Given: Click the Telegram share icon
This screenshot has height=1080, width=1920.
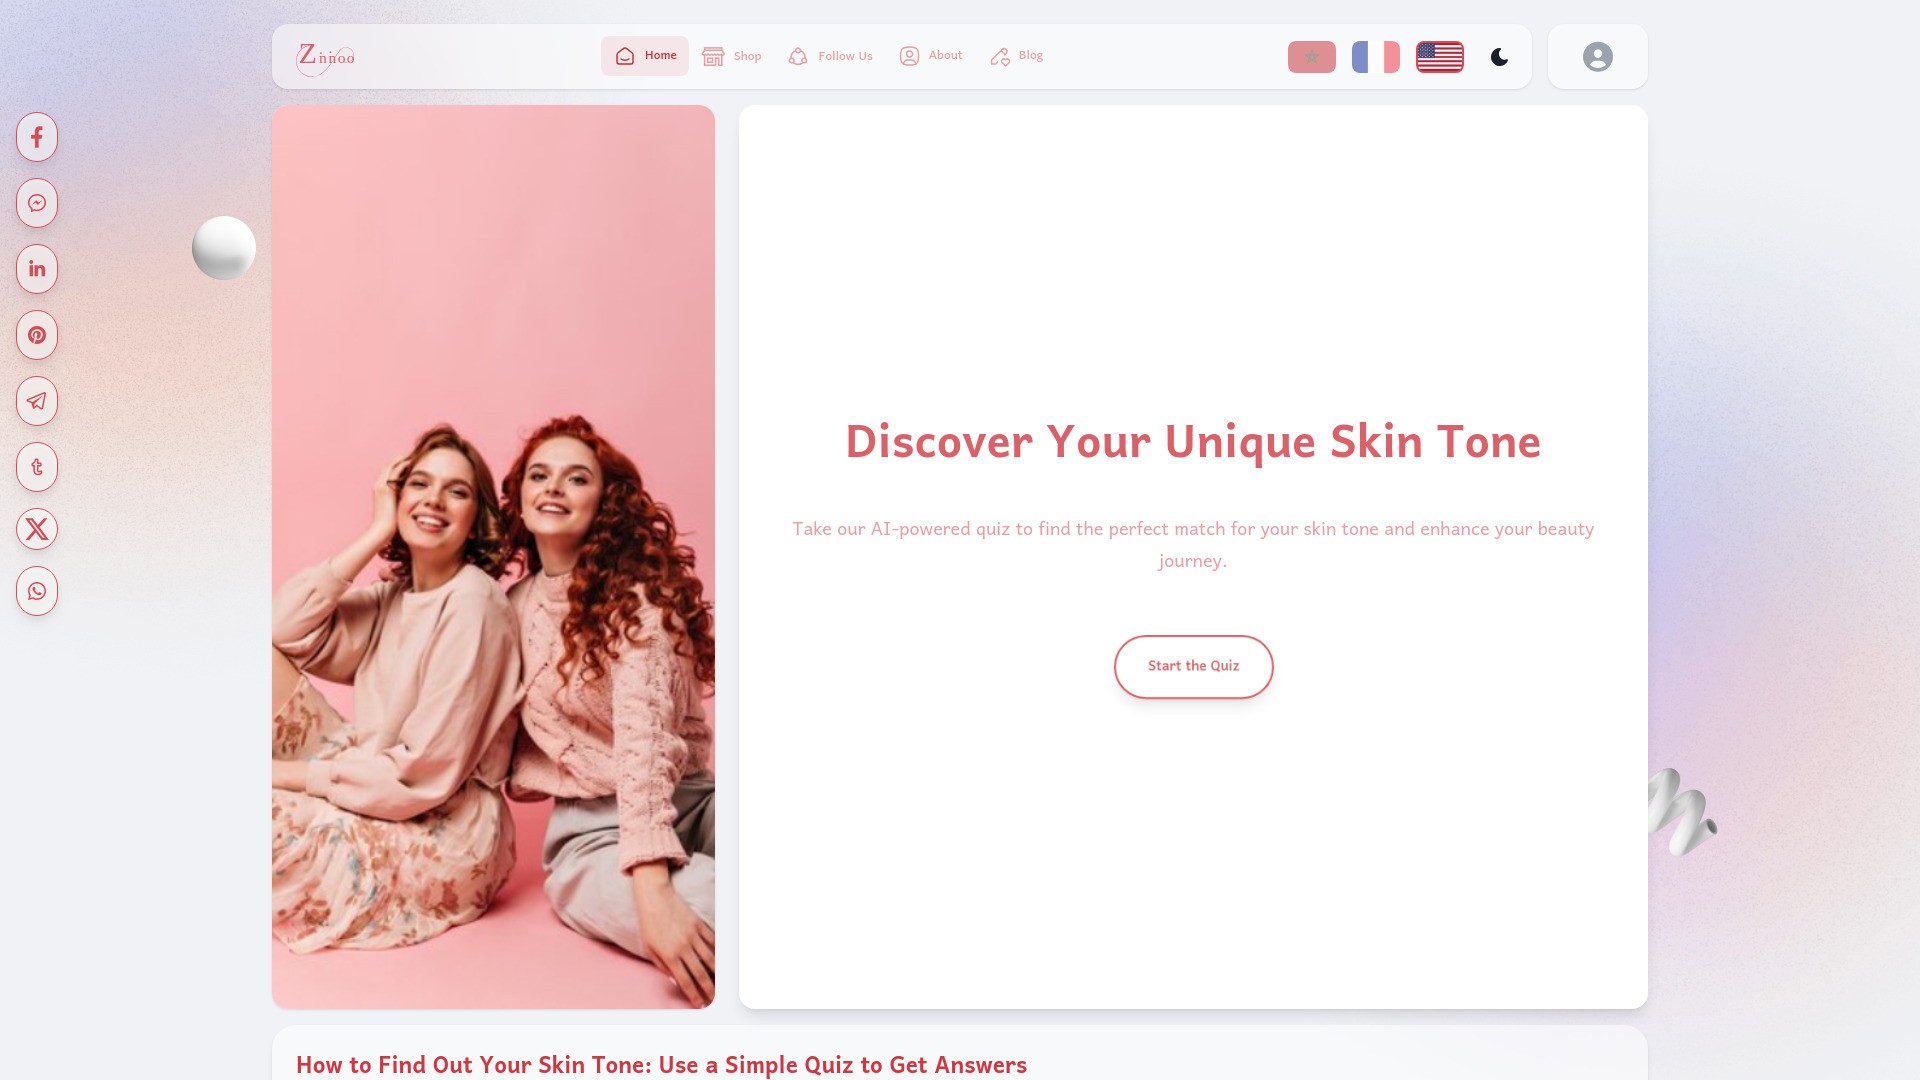Looking at the screenshot, I should pos(37,401).
